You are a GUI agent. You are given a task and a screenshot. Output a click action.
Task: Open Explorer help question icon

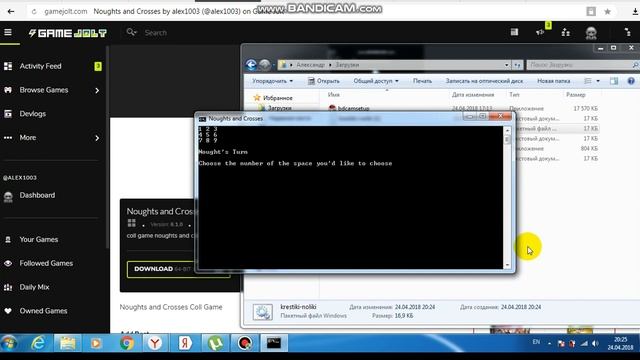point(631,81)
